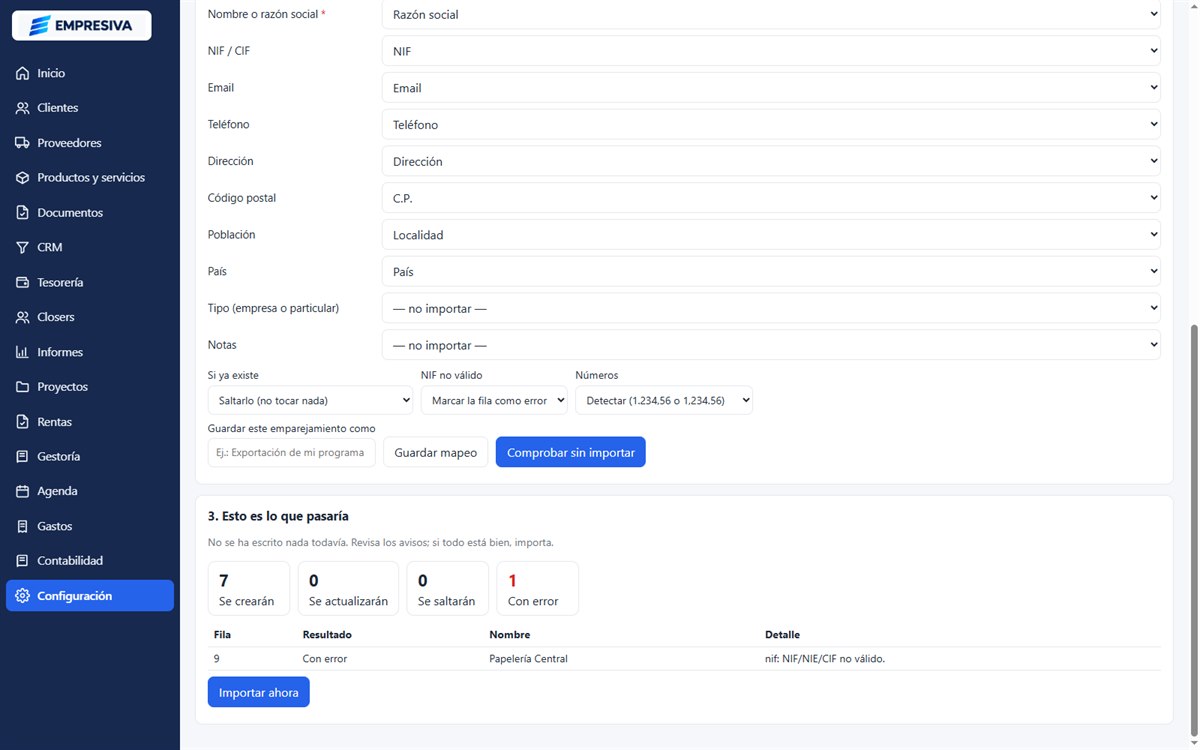
Task: Click the Proveedores truck icon
Action: (23, 143)
